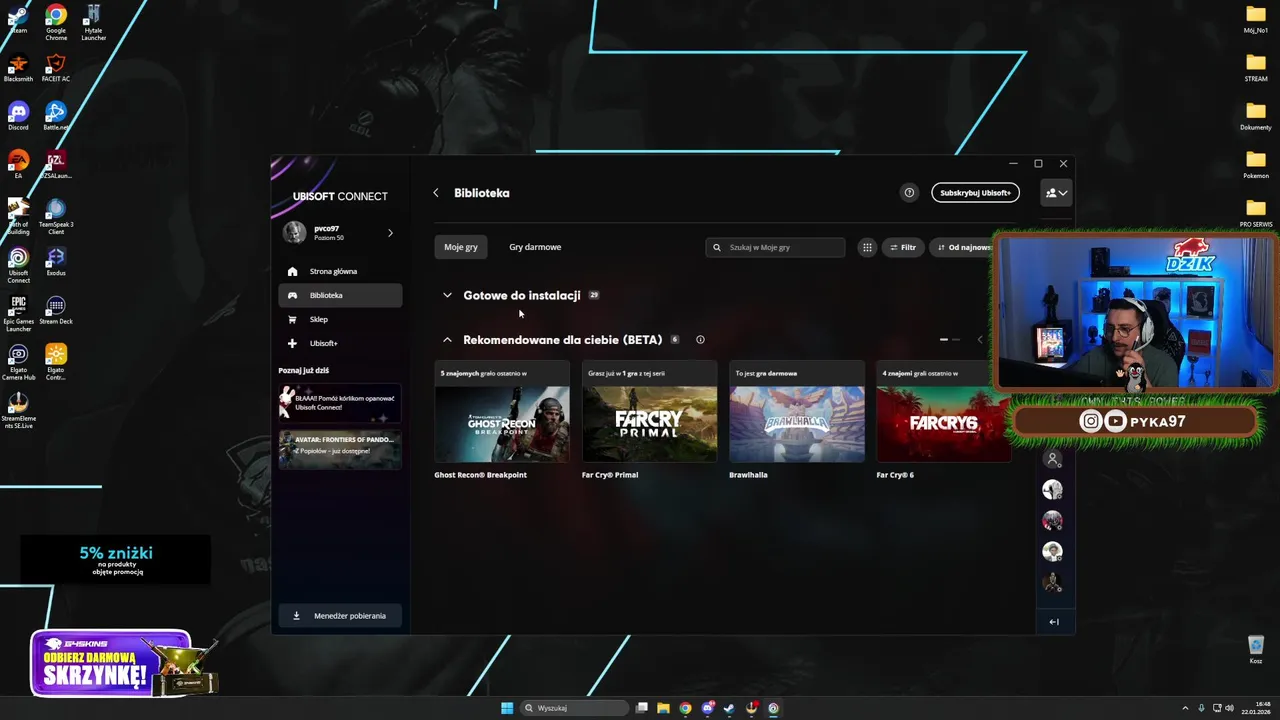This screenshot has width=1280, height=720.
Task: Click info icon next to Rekomendowane (BETA)
Action: point(700,340)
